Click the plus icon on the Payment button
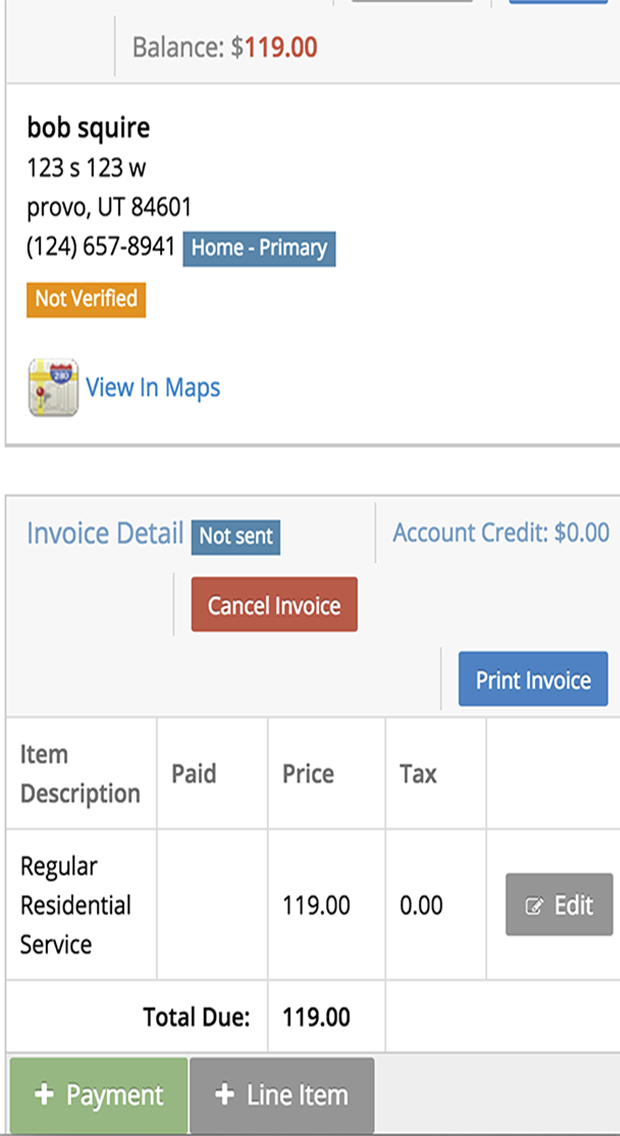 [43, 1094]
